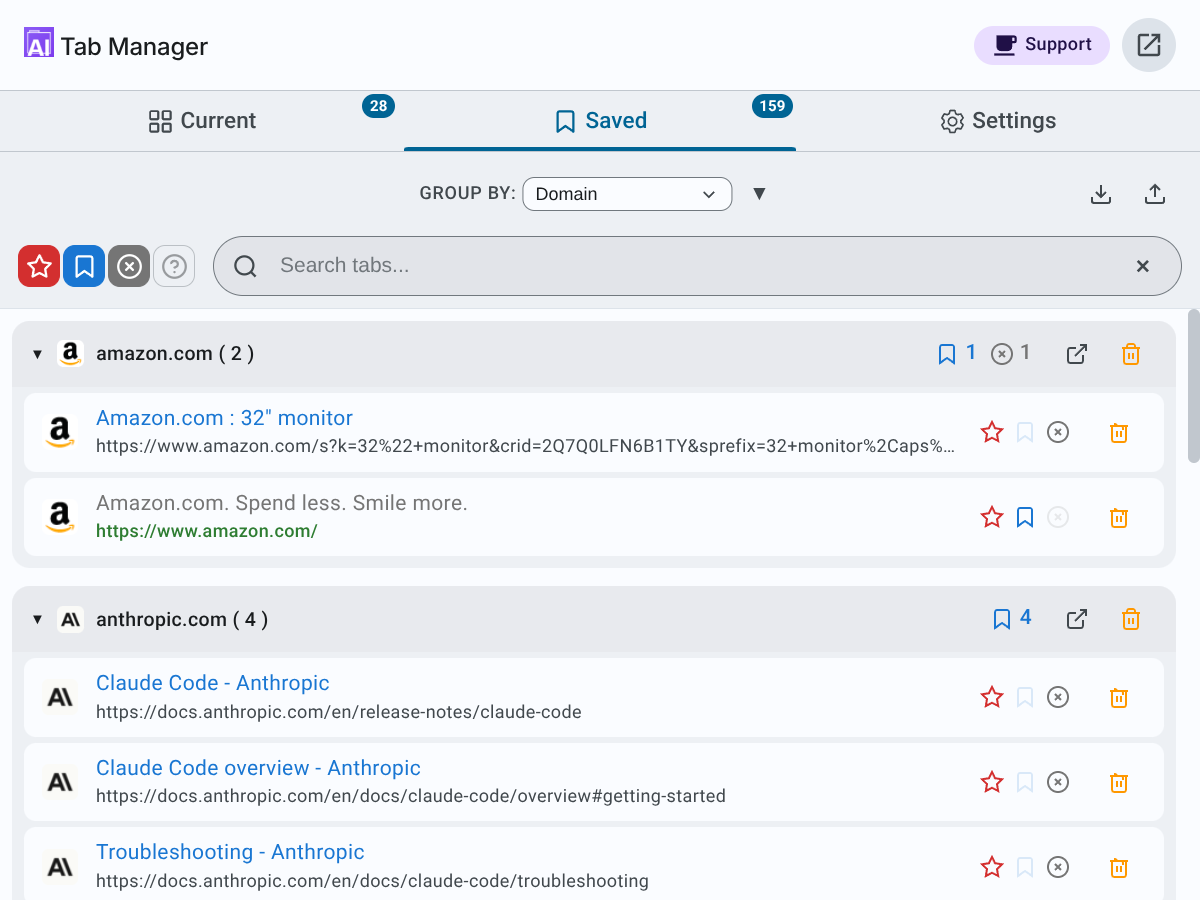
Task: Open the Troubleshooting - Anthropic link
Action: point(230,852)
